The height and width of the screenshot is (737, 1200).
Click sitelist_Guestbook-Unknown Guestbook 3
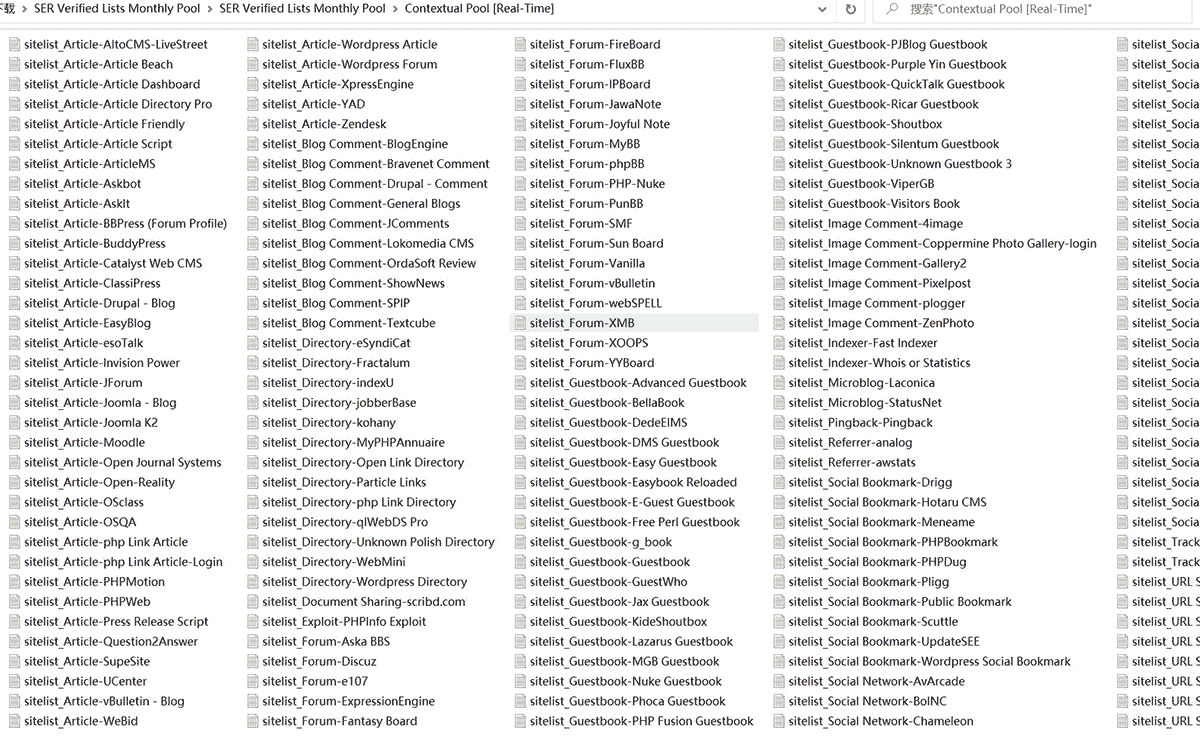coord(900,164)
